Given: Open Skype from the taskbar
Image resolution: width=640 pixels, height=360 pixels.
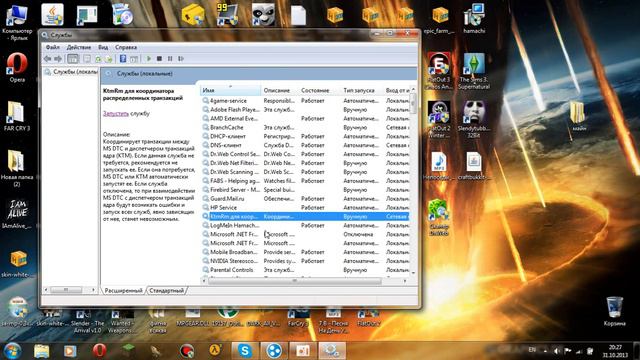Looking at the screenshot, I should pyautogui.click(x=244, y=350).
